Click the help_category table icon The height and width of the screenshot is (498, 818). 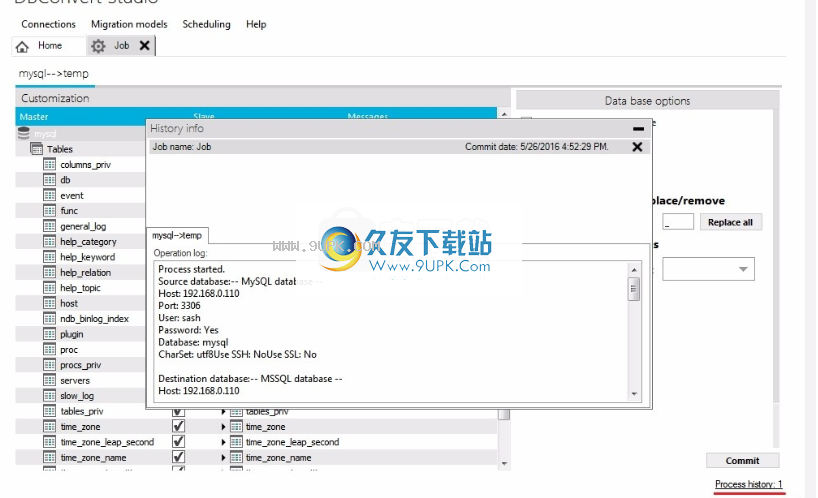pos(50,241)
